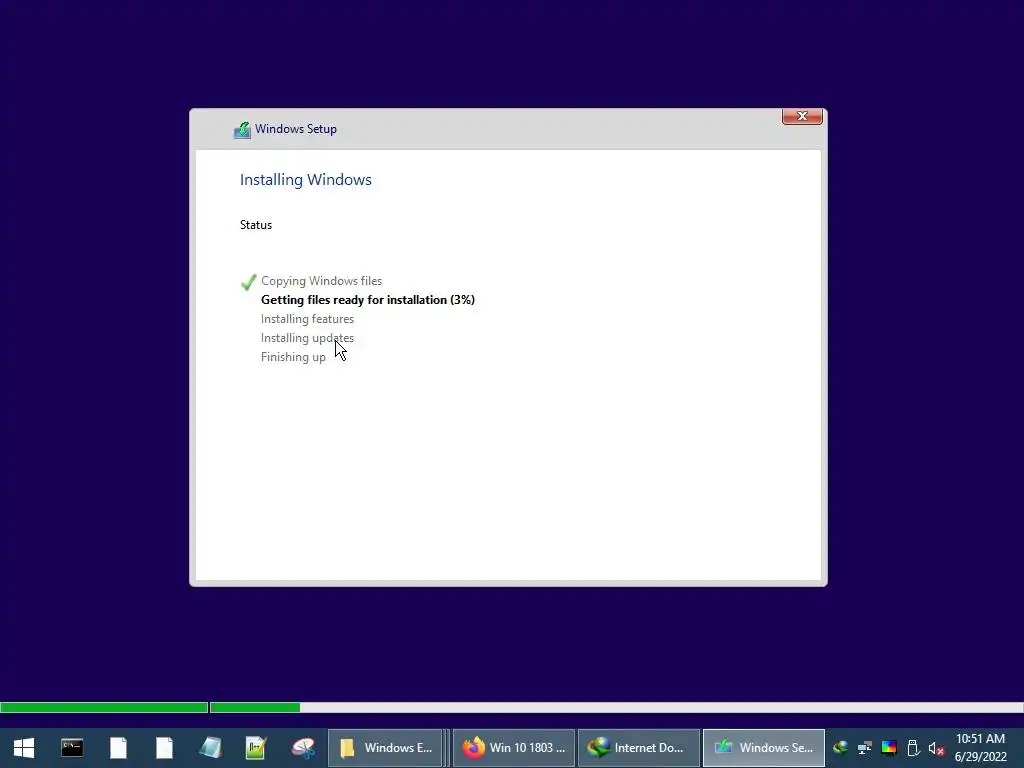1024x768 pixels.
Task: Click the "Finishing up" status line
Action: coord(293,357)
